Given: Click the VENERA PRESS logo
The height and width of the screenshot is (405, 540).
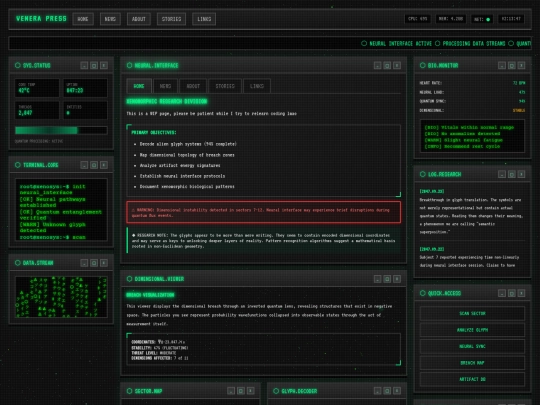Looking at the screenshot, I should coord(41,19).
